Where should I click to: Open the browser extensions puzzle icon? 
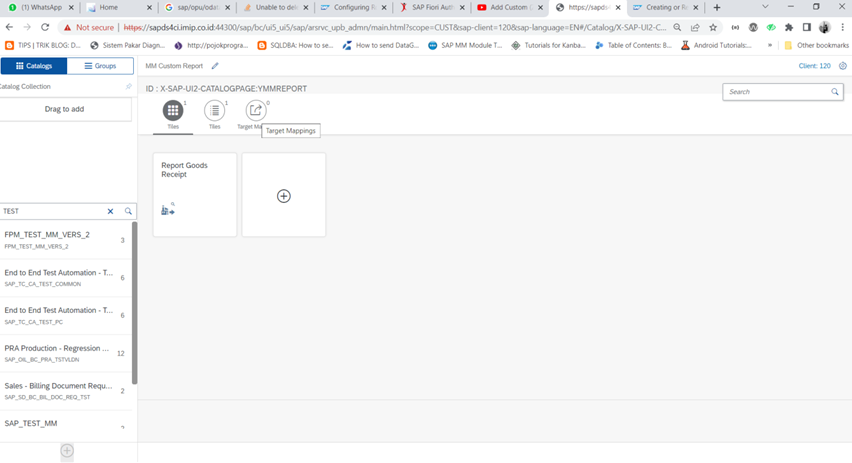(788, 27)
